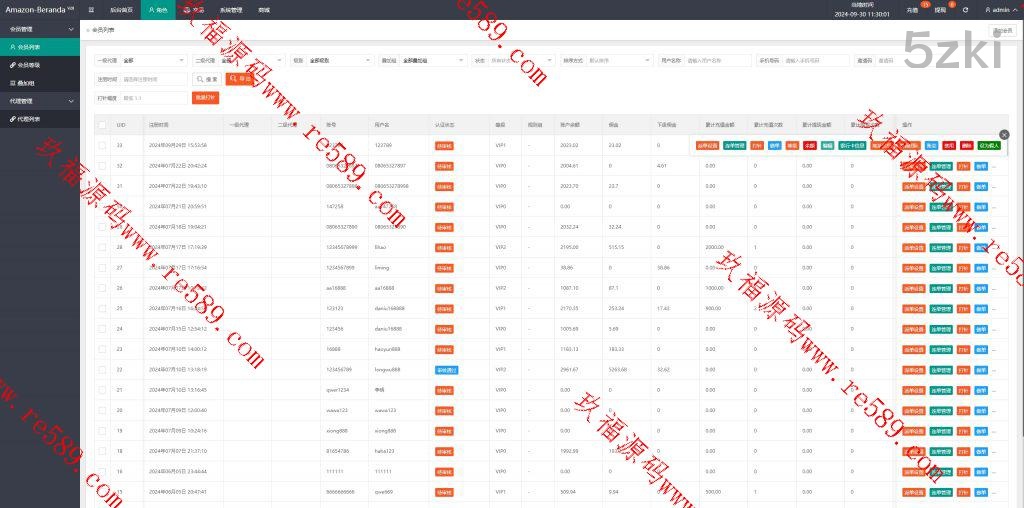Tick the checkbox for UID 33 row
Image resolution: width=1024 pixels, height=508 pixels.
(102, 146)
